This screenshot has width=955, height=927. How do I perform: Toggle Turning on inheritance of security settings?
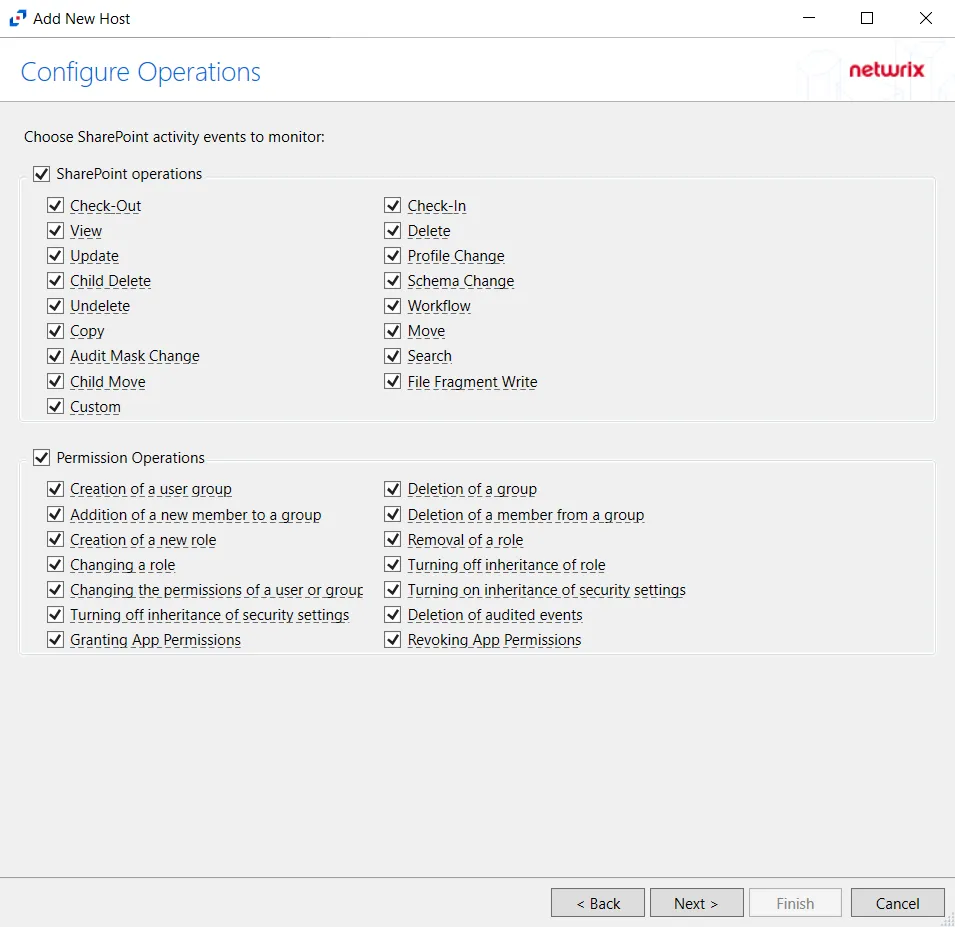pyautogui.click(x=393, y=590)
